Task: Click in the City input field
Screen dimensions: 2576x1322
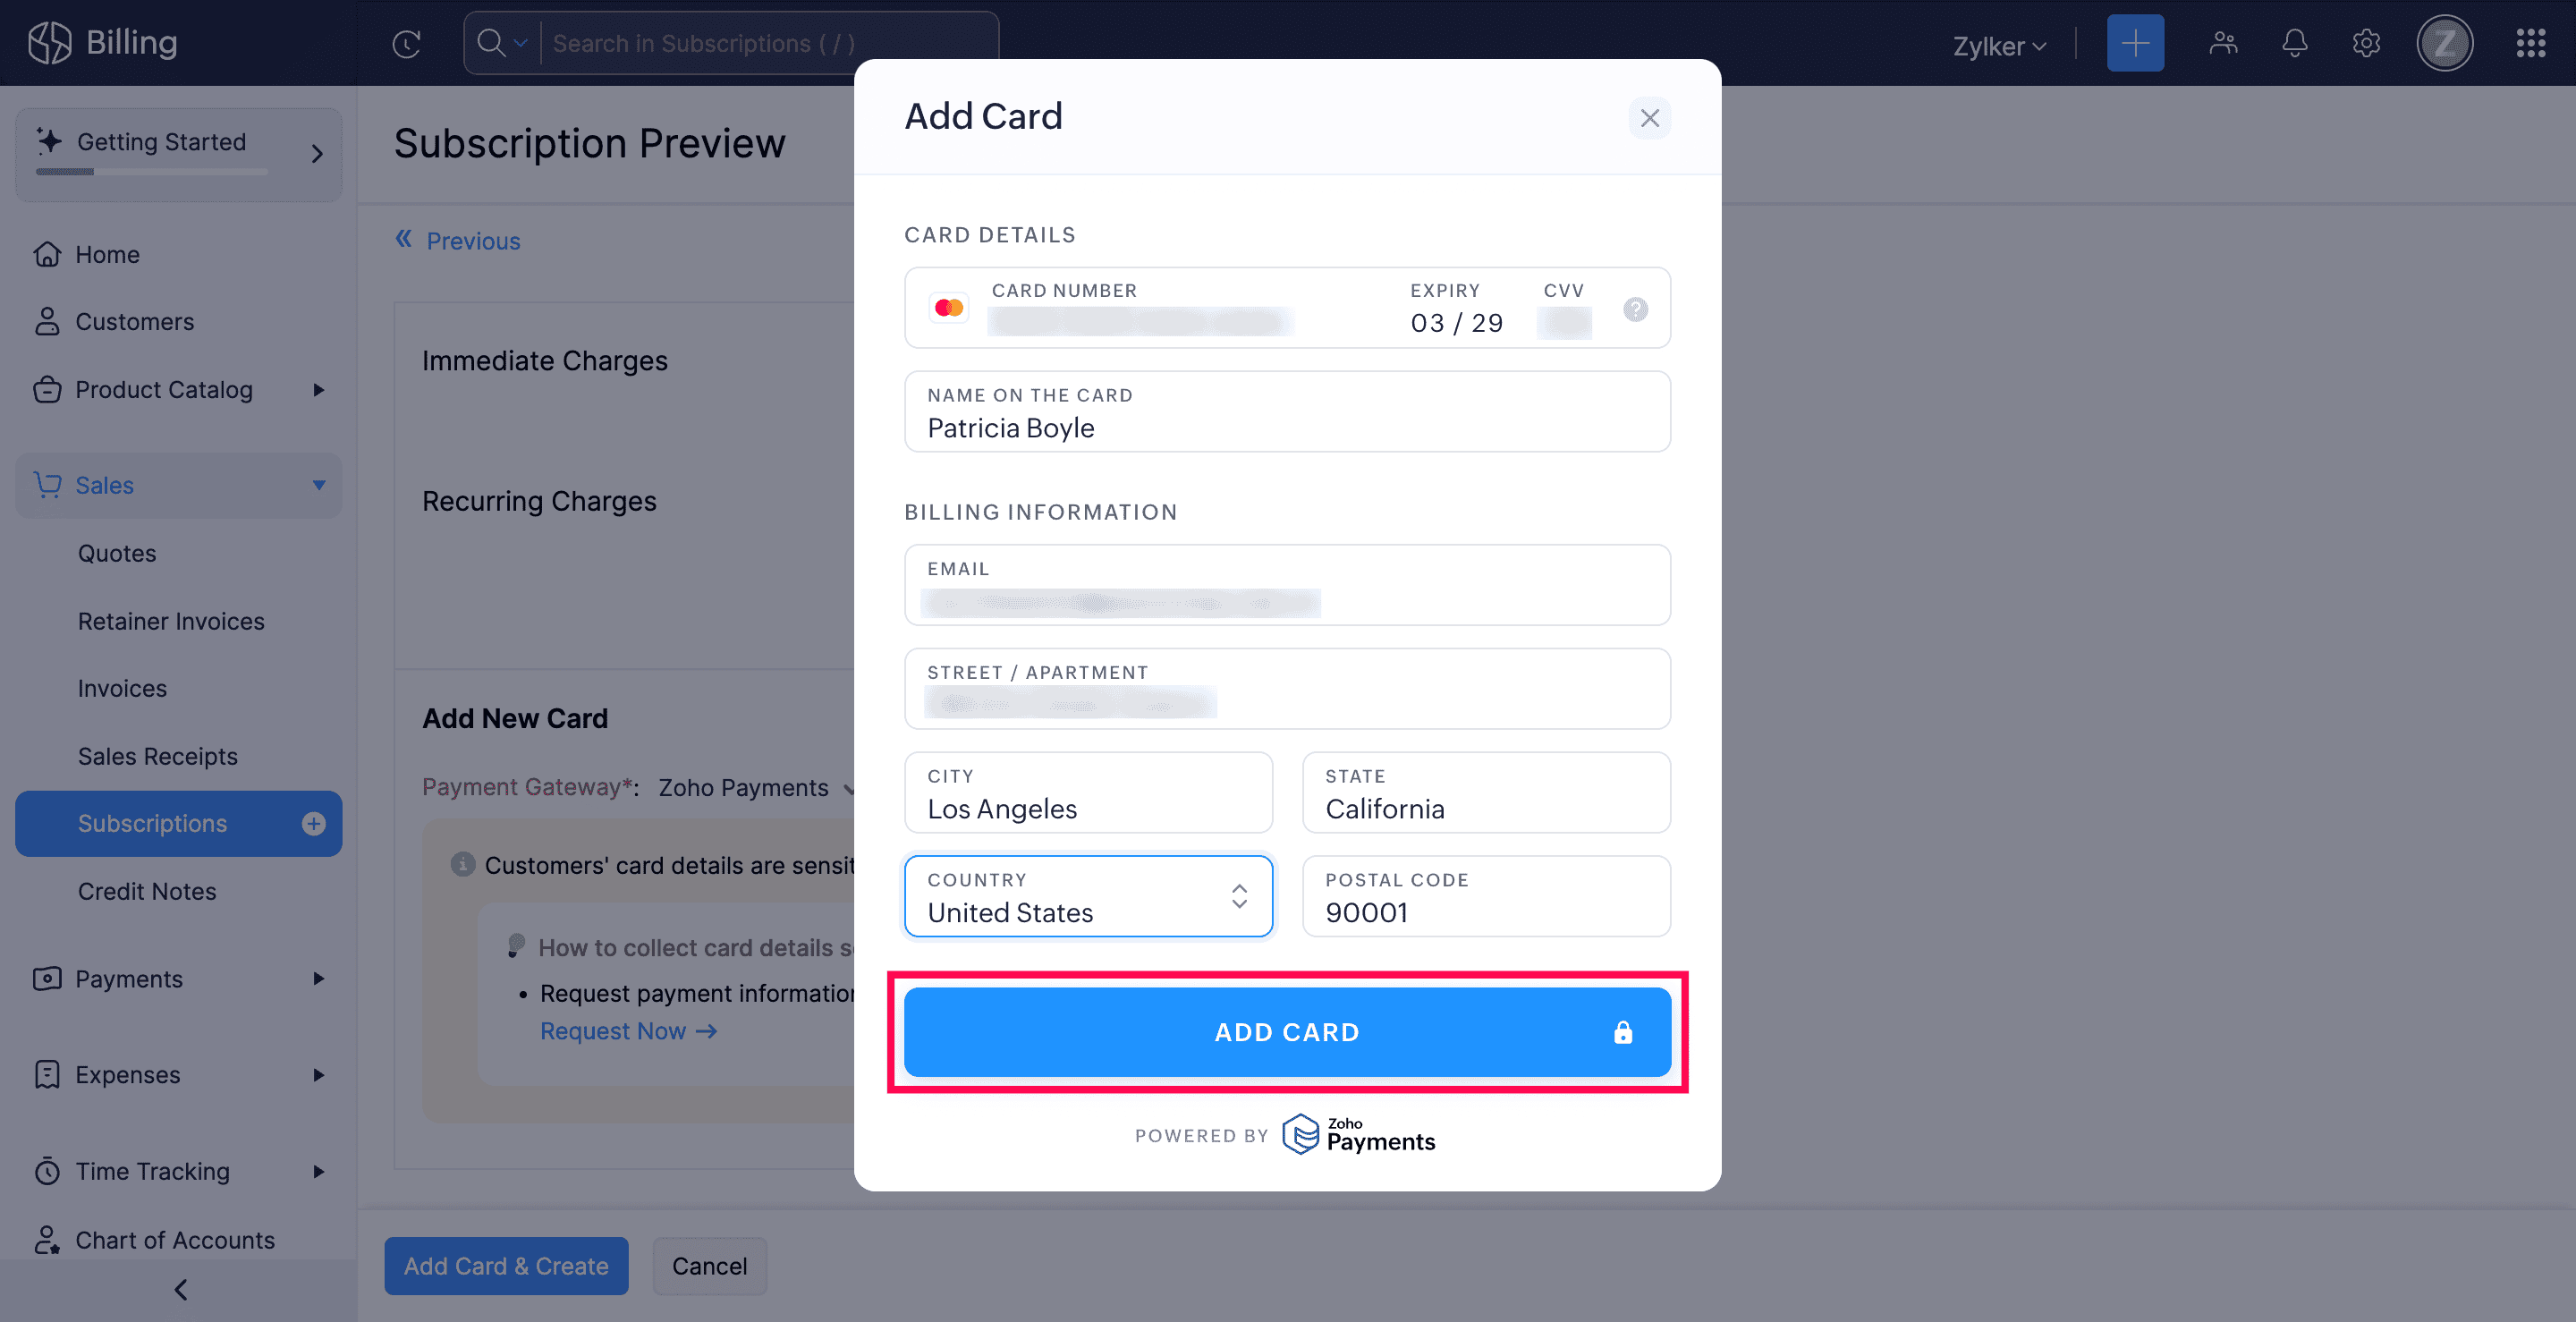Action: pos(1088,808)
